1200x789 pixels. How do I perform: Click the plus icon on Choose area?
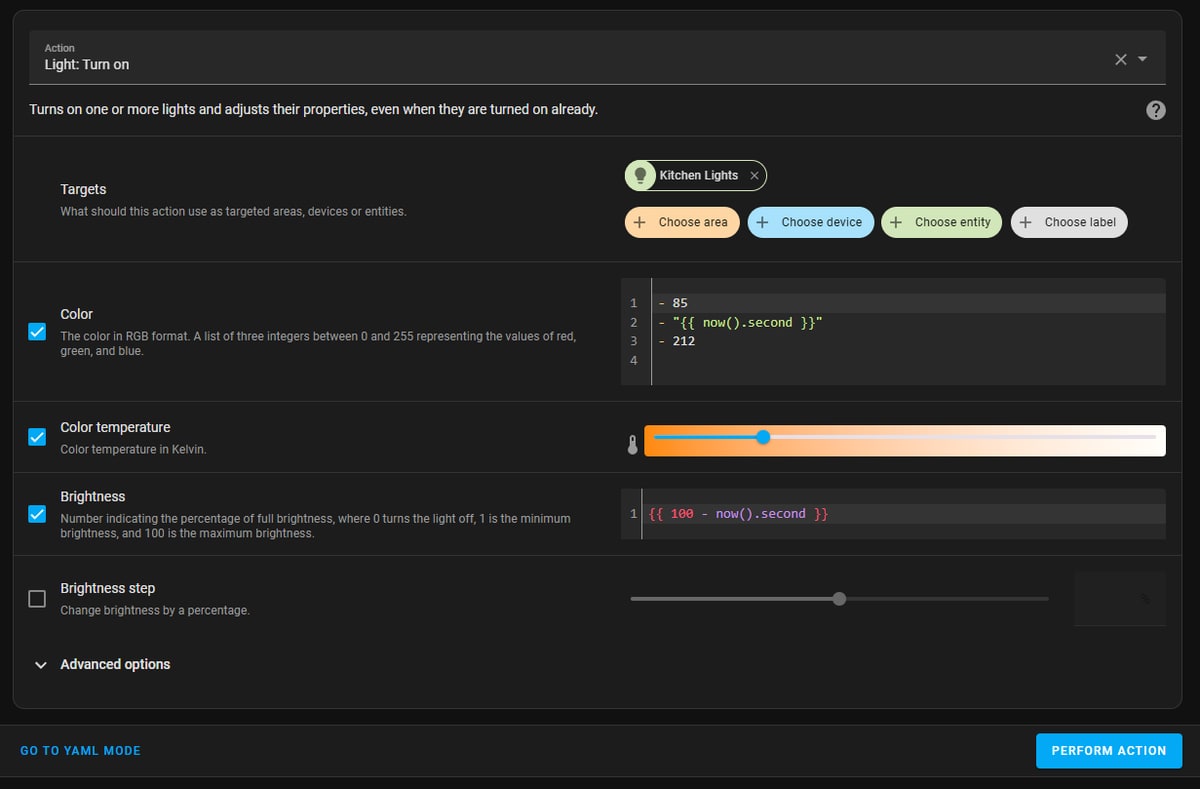pyautogui.click(x=639, y=222)
